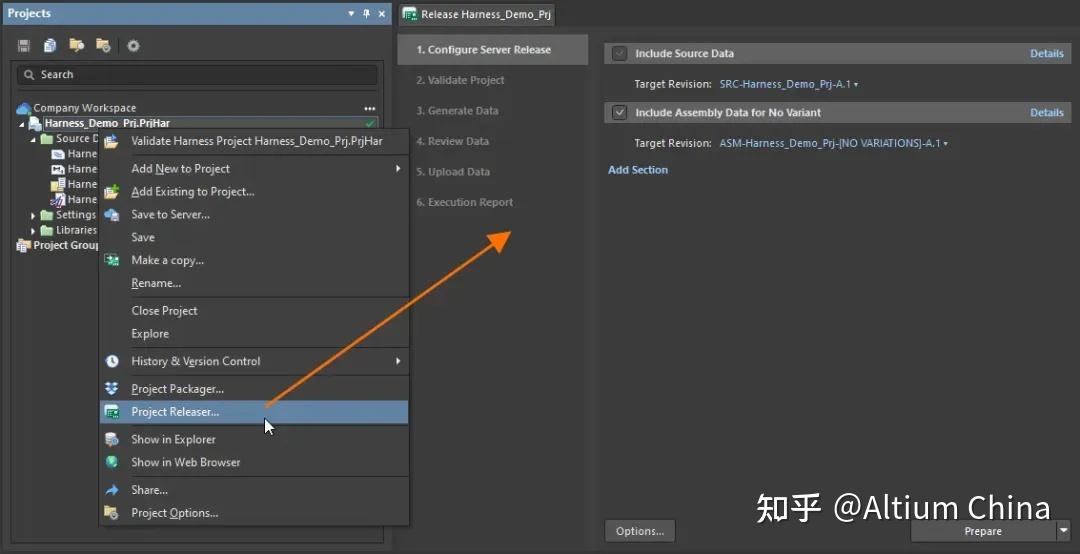Image resolution: width=1080 pixels, height=554 pixels.
Task: Choose Show in Web Browser menu entry
Action: pos(254,462)
